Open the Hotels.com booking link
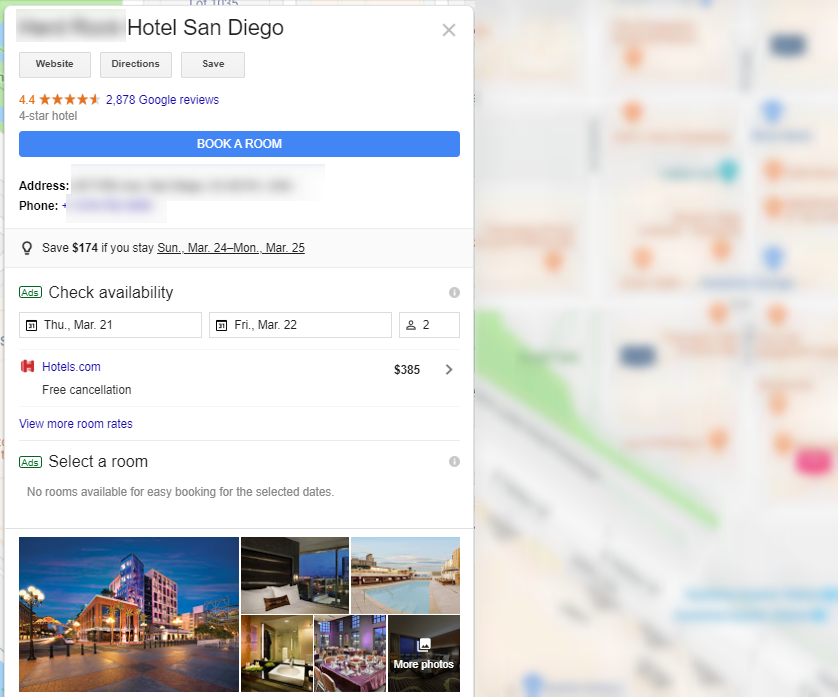Viewport: 838px width, 697px height. coord(71,367)
